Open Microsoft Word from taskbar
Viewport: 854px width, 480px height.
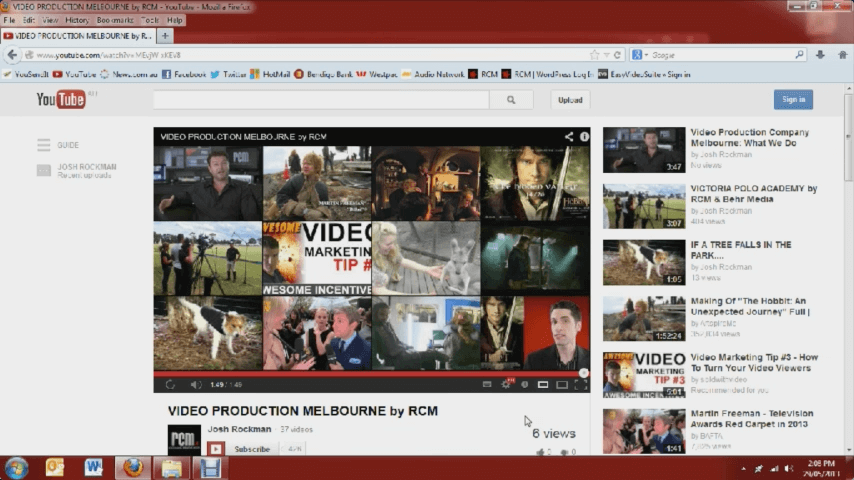coord(93,468)
